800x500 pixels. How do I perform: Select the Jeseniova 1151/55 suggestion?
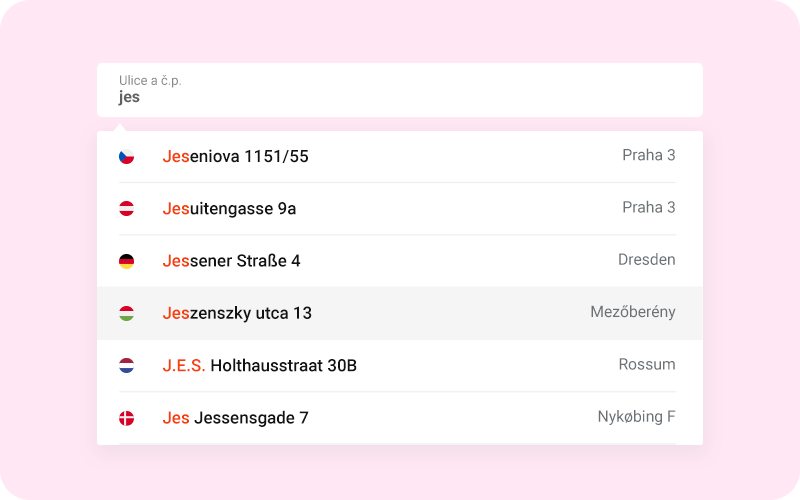(235, 156)
